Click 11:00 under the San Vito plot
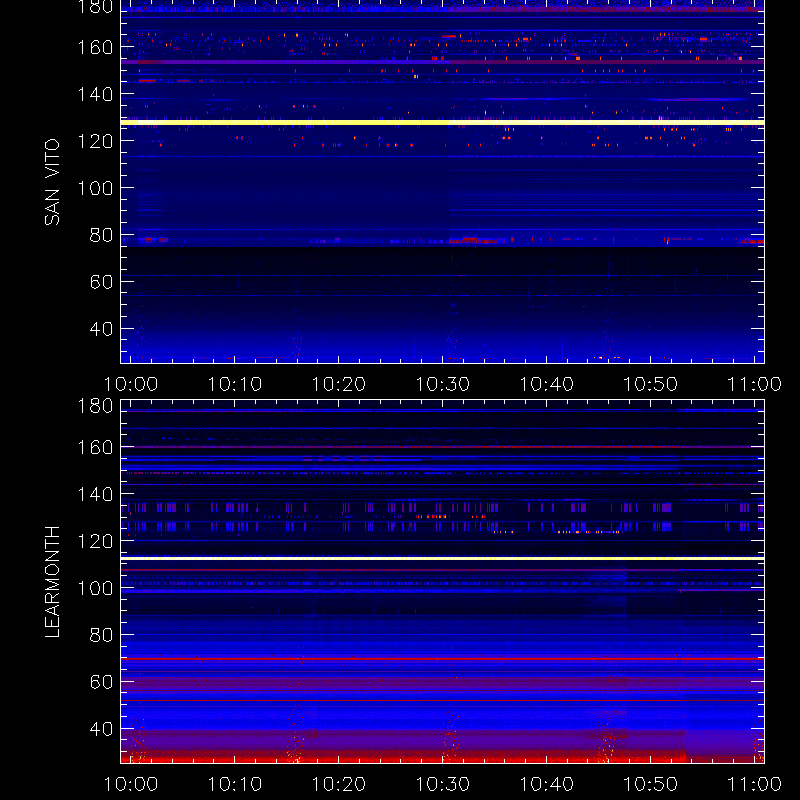This screenshot has height=800, width=800. pyautogui.click(x=754, y=384)
